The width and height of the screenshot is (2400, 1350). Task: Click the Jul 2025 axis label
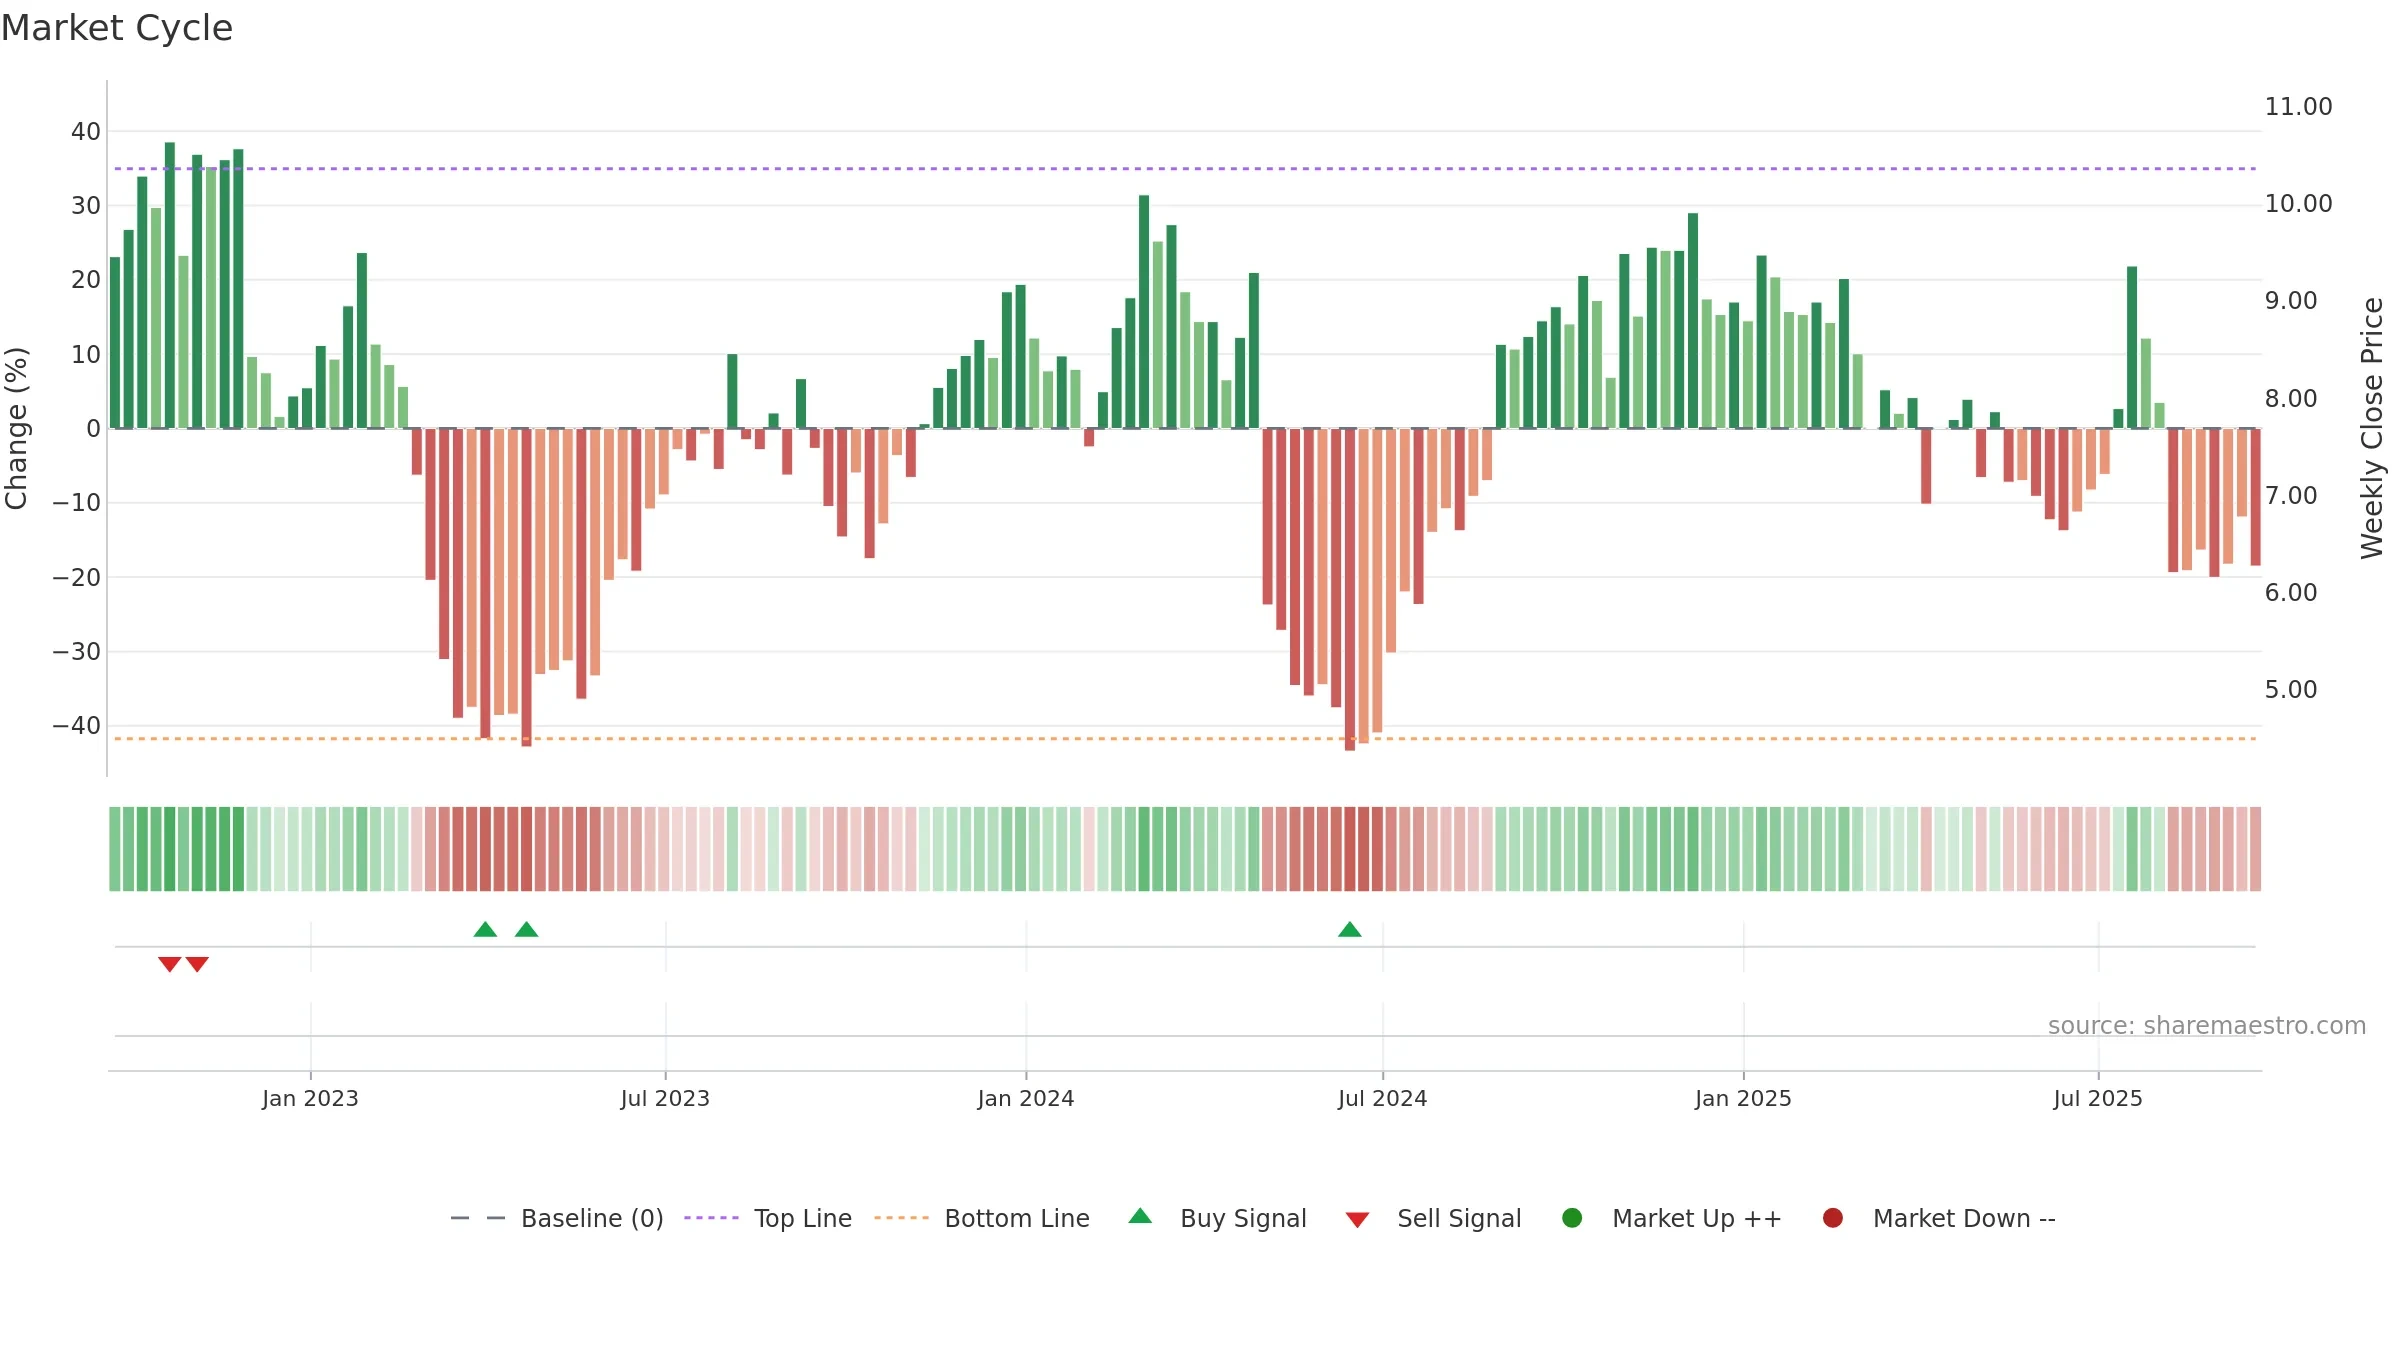pos(2098,1098)
